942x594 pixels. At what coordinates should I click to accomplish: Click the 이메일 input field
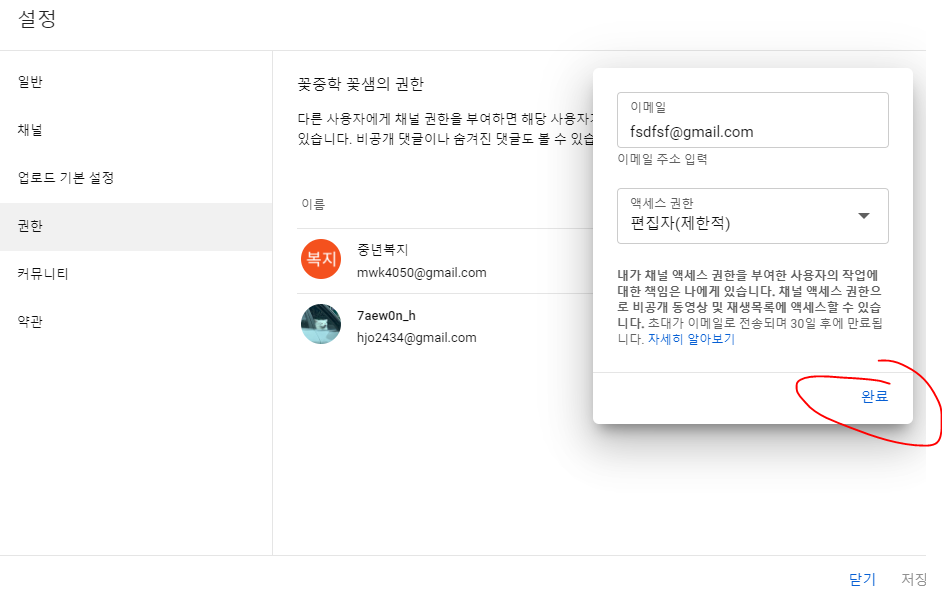[752, 120]
